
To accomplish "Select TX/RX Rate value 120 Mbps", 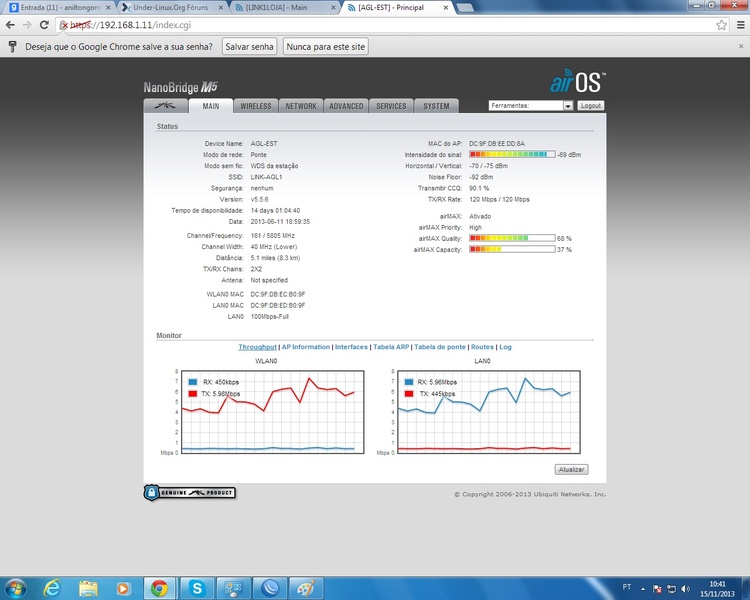I will pos(499,200).
